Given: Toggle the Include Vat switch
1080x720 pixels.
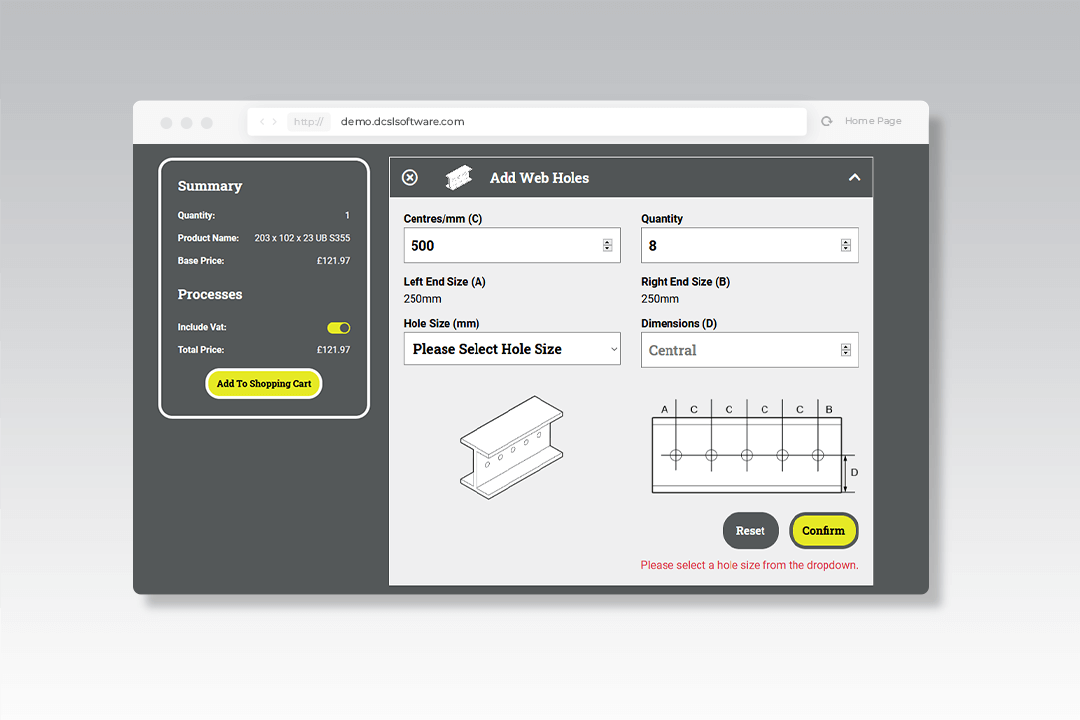Looking at the screenshot, I should (338, 328).
